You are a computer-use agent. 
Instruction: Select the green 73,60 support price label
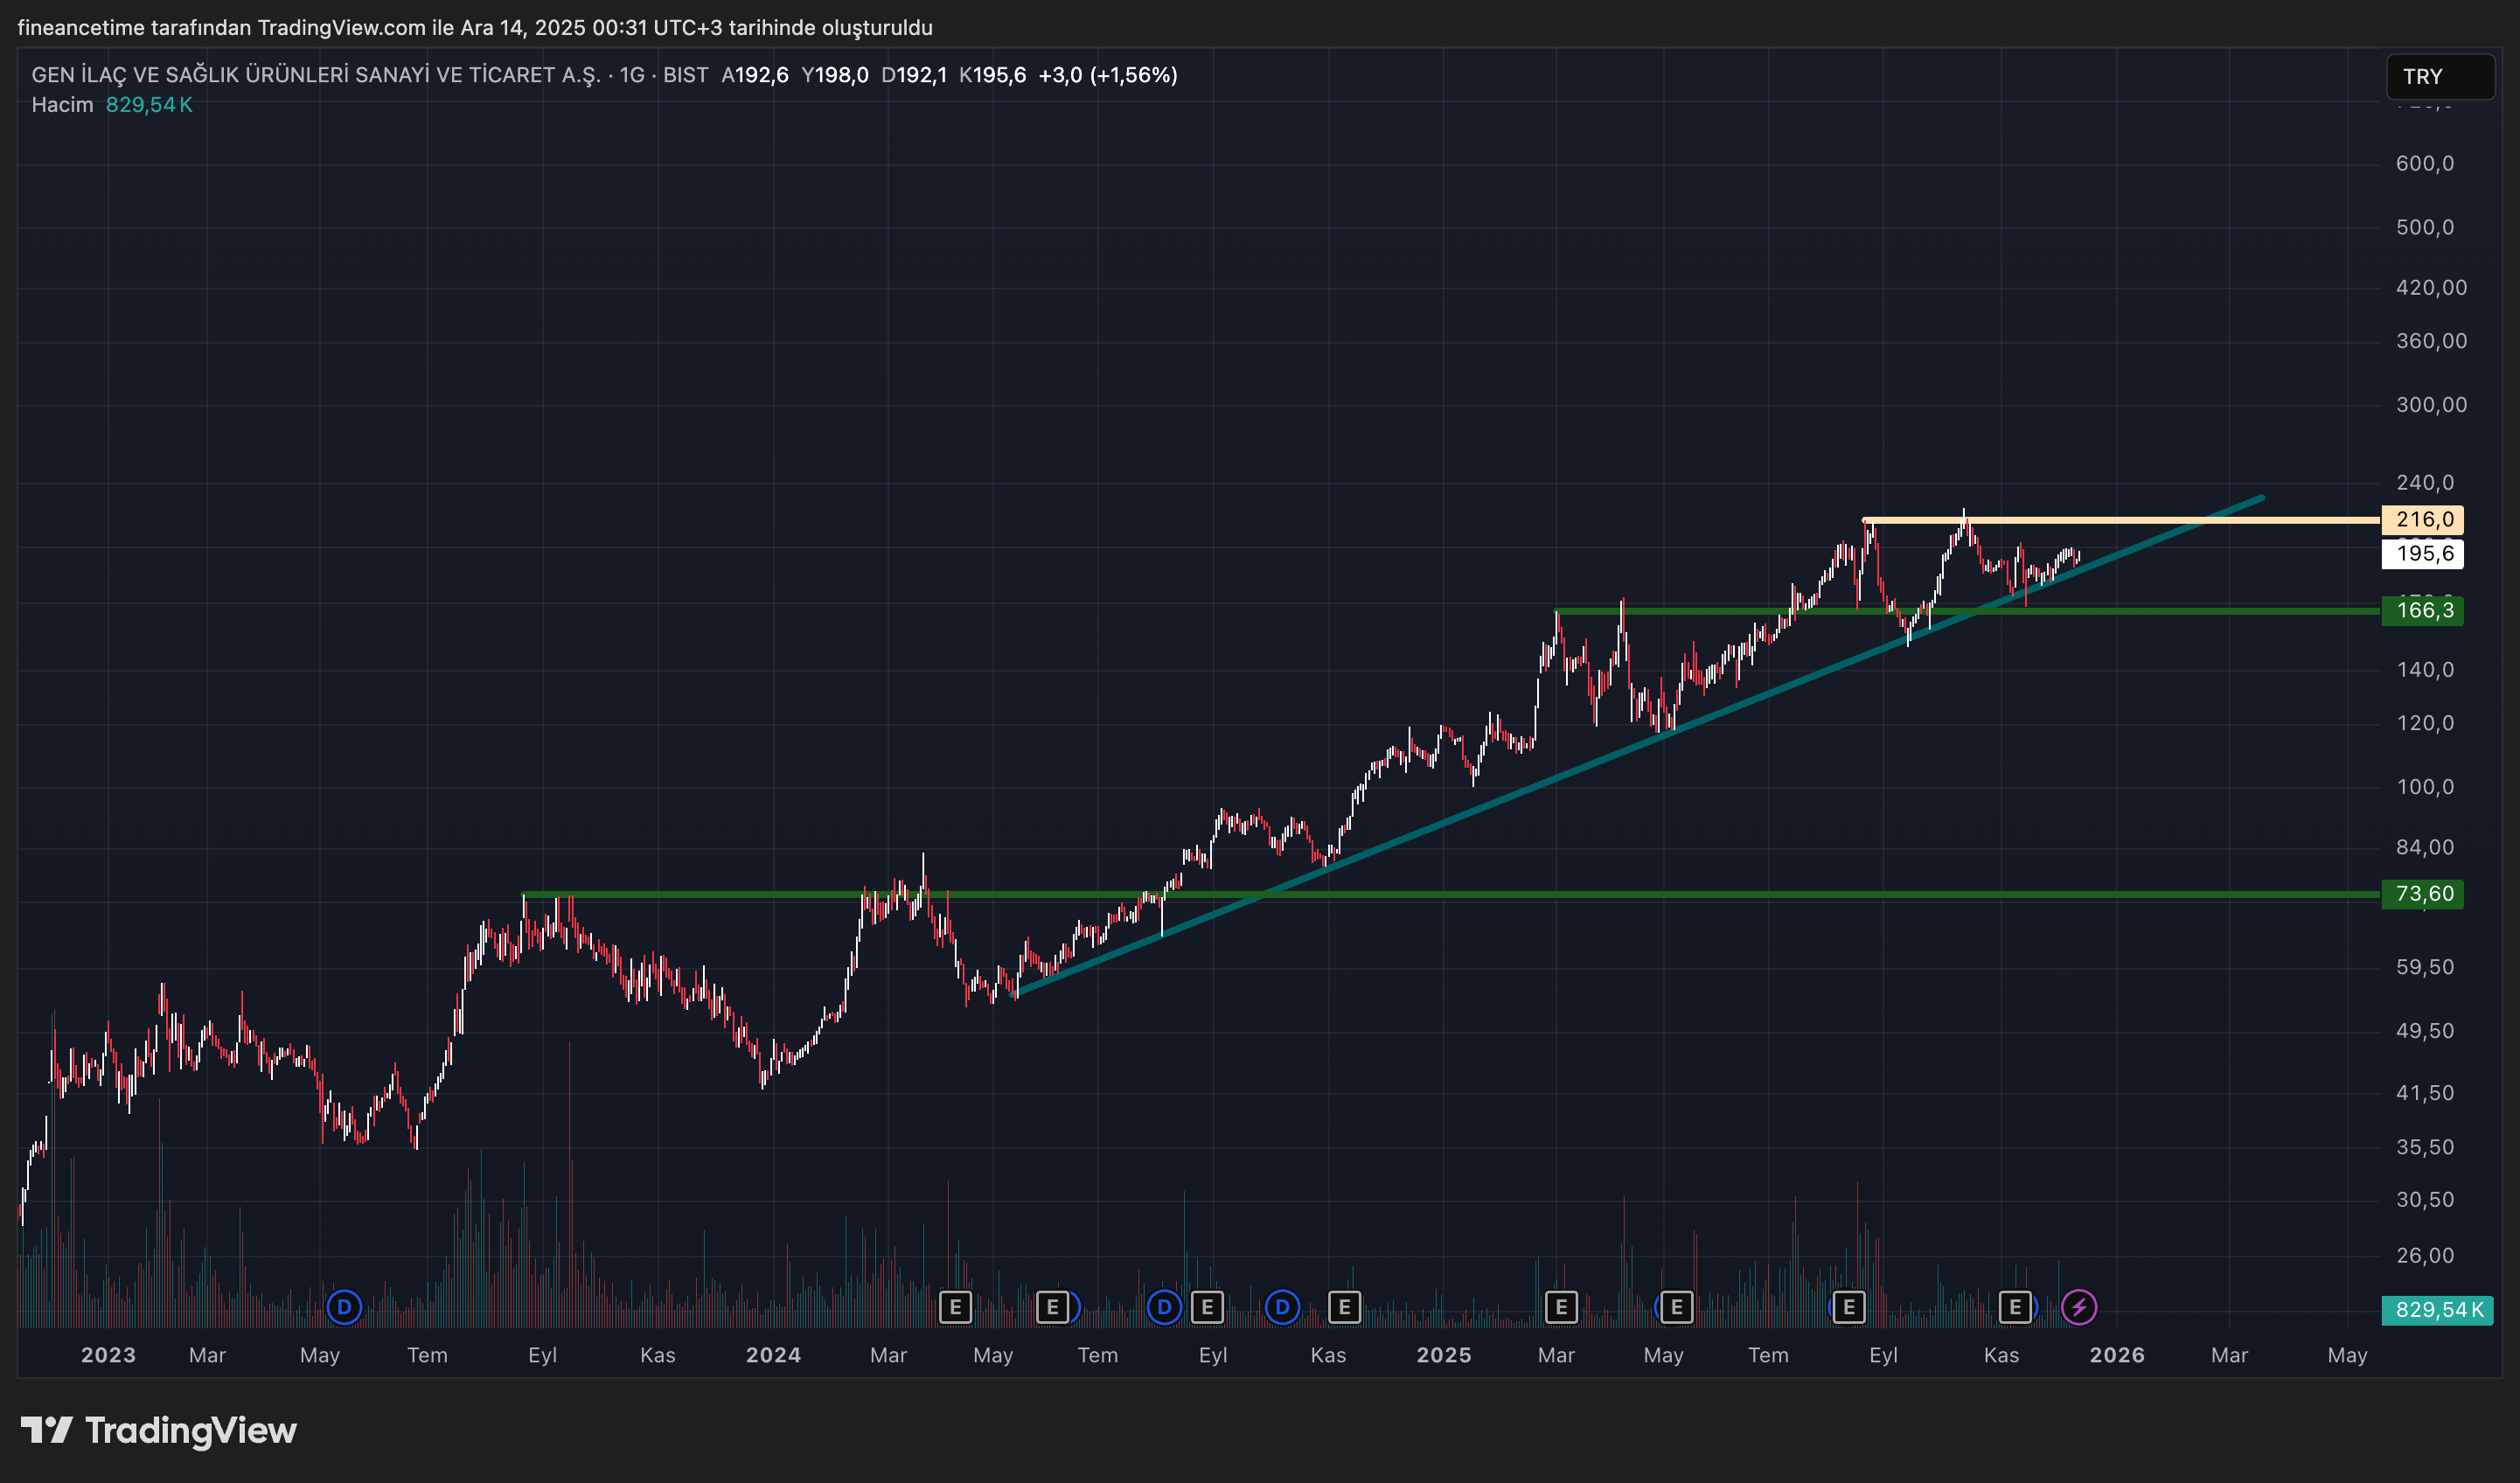click(2423, 893)
